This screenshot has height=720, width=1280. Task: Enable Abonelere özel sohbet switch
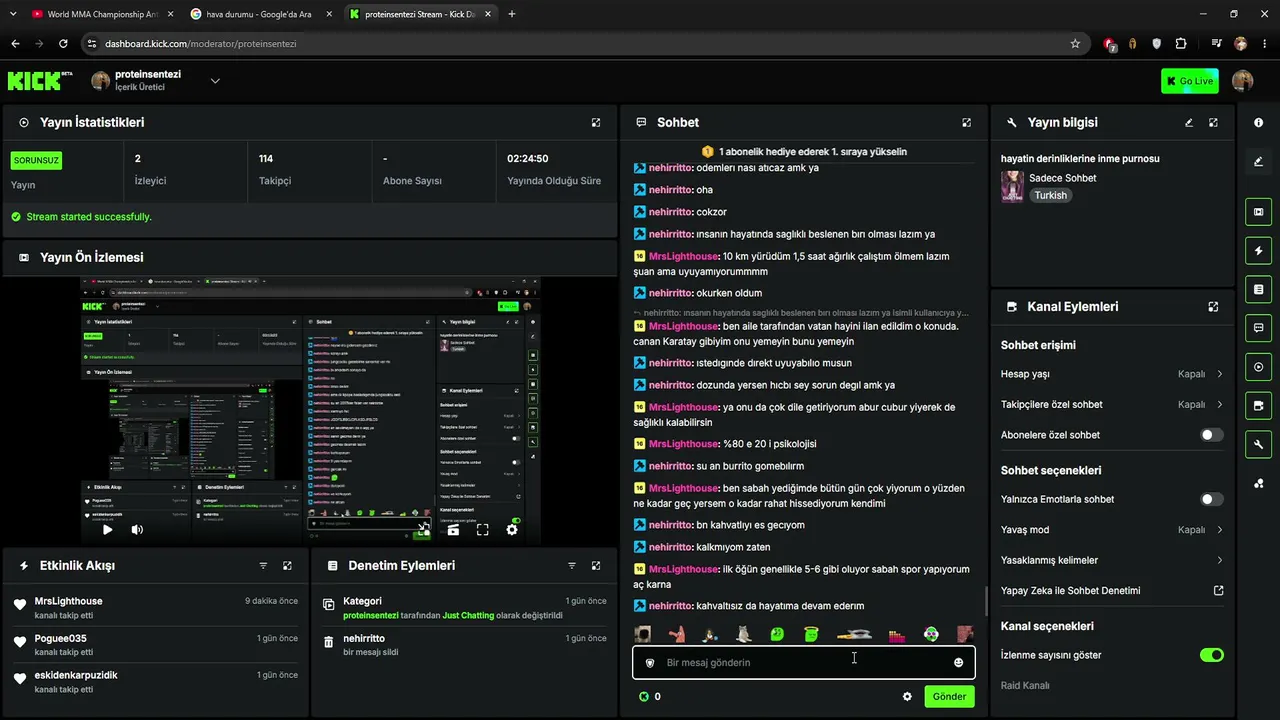(x=1211, y=435)
